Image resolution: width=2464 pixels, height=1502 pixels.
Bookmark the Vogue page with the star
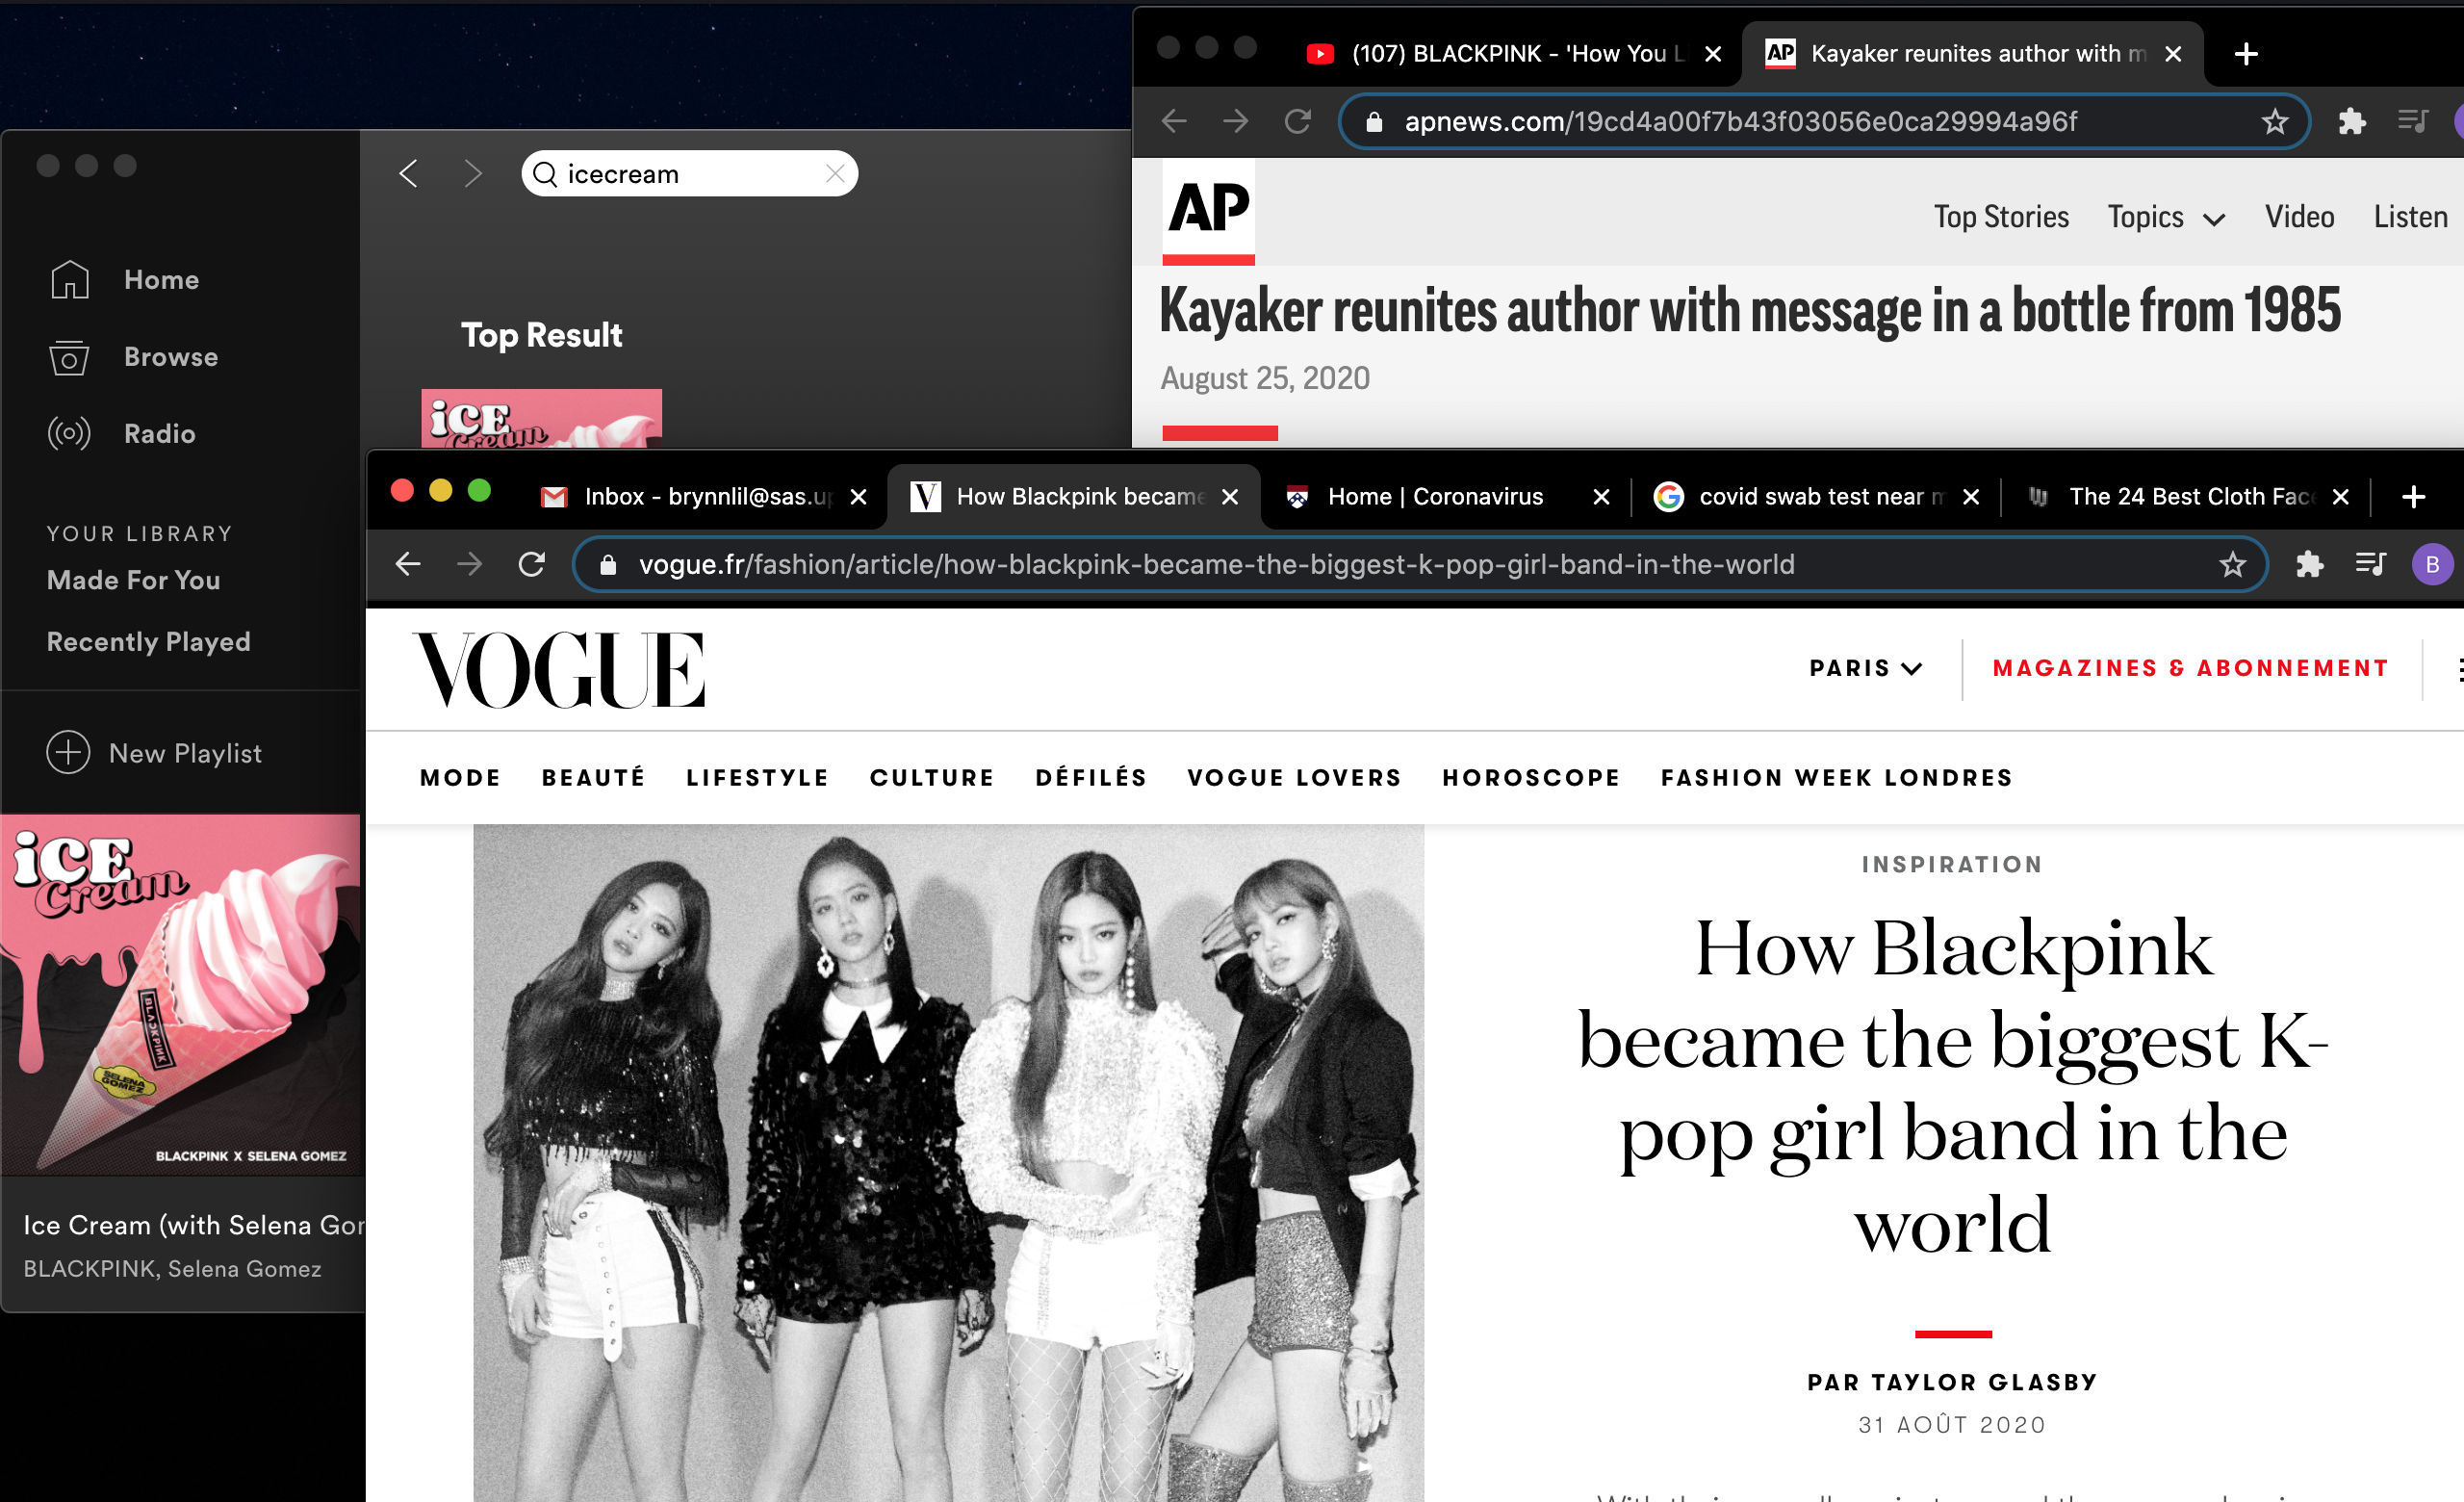pyautogui.click(x=2232, y=565)
